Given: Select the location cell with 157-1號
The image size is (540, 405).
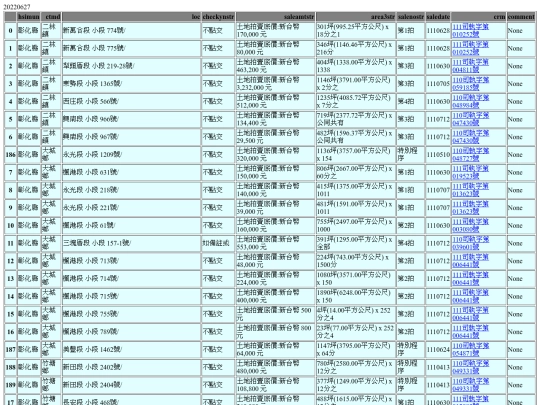Looking at the screenshot, I should tap(132, 243).
